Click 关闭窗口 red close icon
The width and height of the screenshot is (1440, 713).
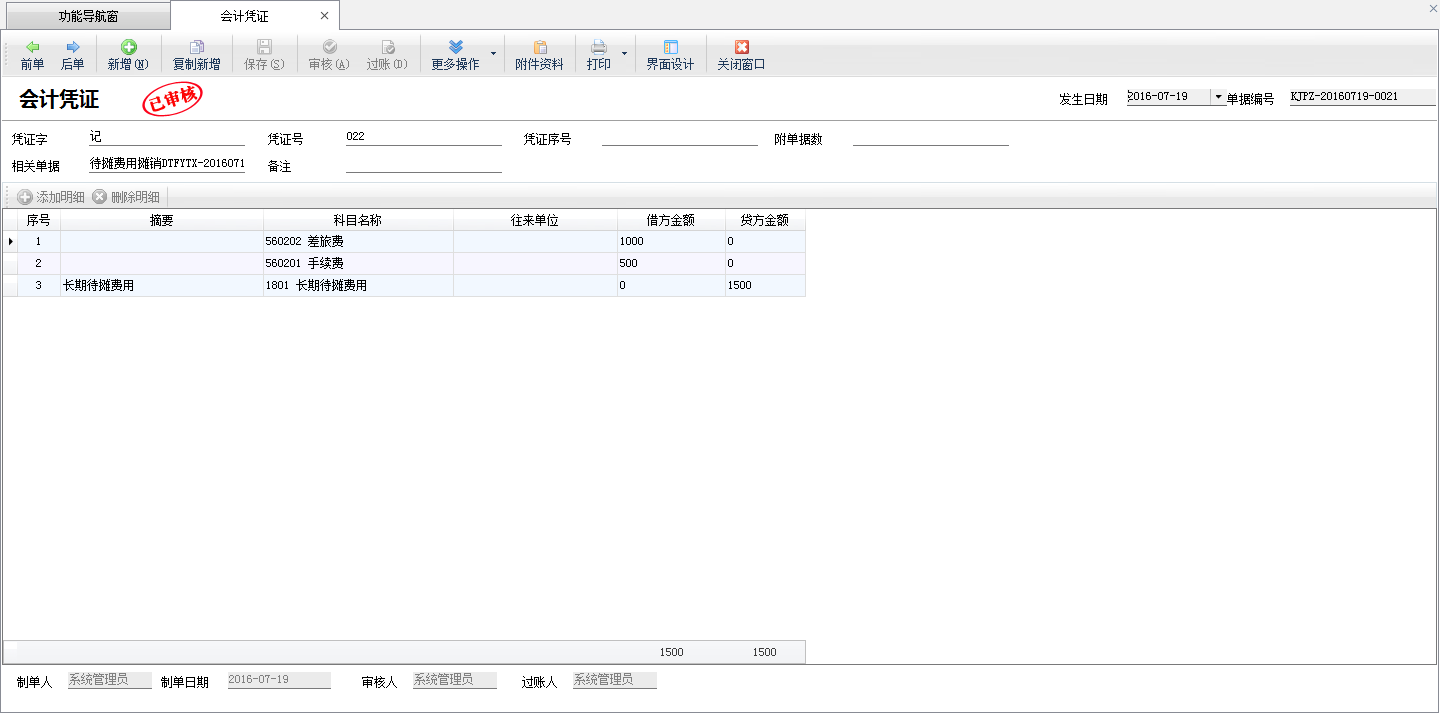[741, 48]
